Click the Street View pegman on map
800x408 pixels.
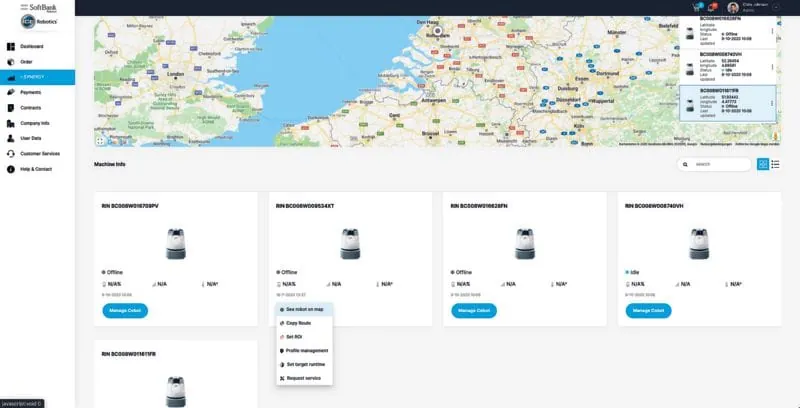774,134
